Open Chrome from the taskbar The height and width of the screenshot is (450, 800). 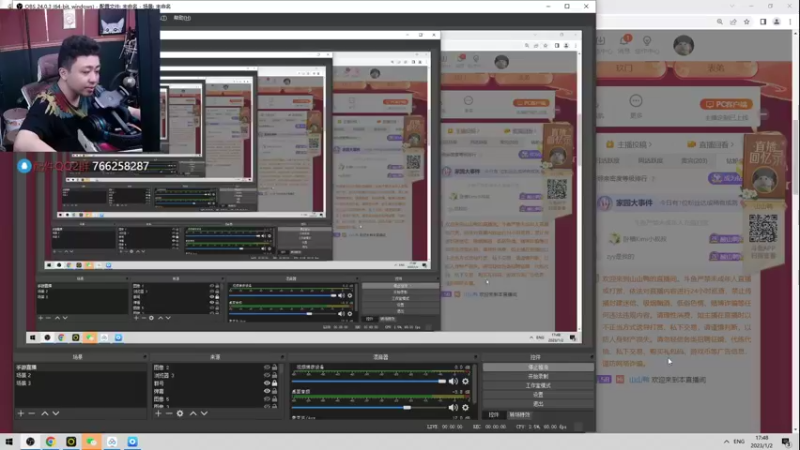(51, 441)
